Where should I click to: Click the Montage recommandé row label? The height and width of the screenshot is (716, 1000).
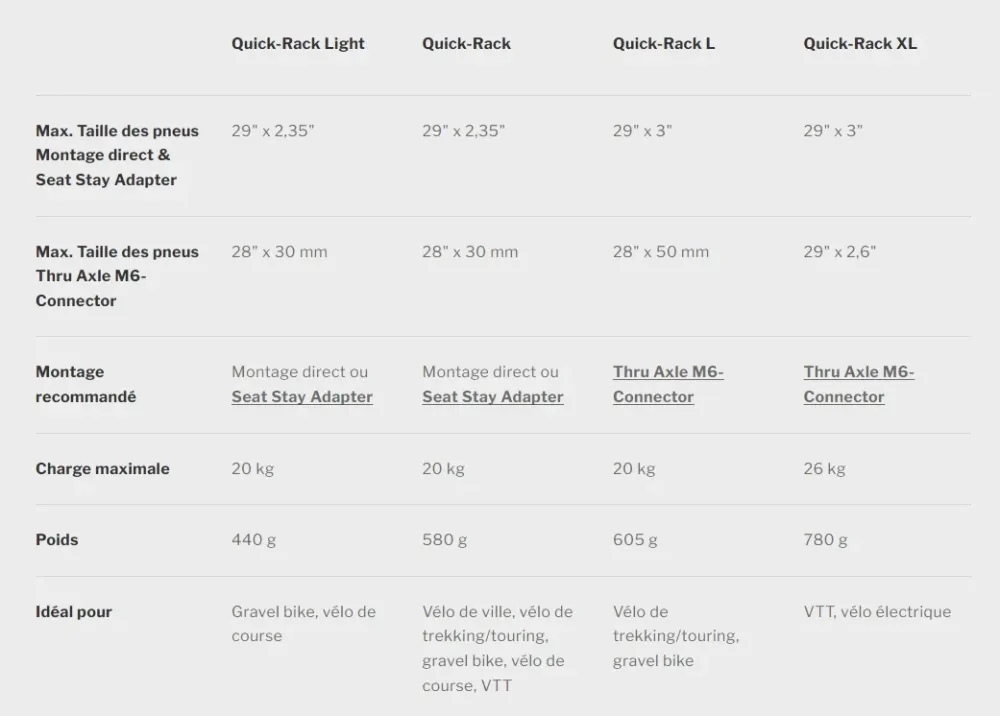[x=85, y=384]
